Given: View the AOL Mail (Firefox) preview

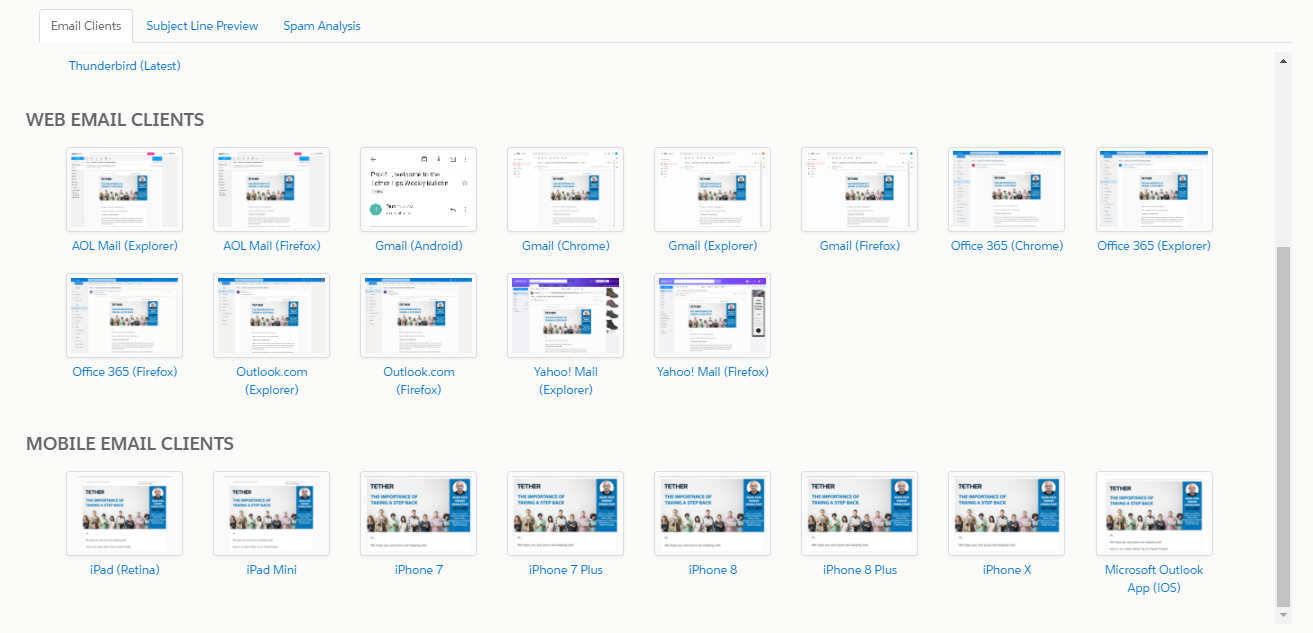Looking at the screenshot, I should [271, 245].
